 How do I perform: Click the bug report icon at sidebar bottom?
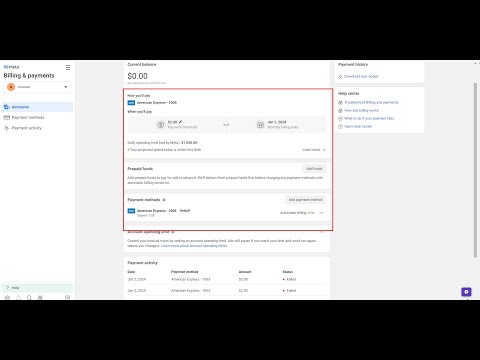coord(40,298)
